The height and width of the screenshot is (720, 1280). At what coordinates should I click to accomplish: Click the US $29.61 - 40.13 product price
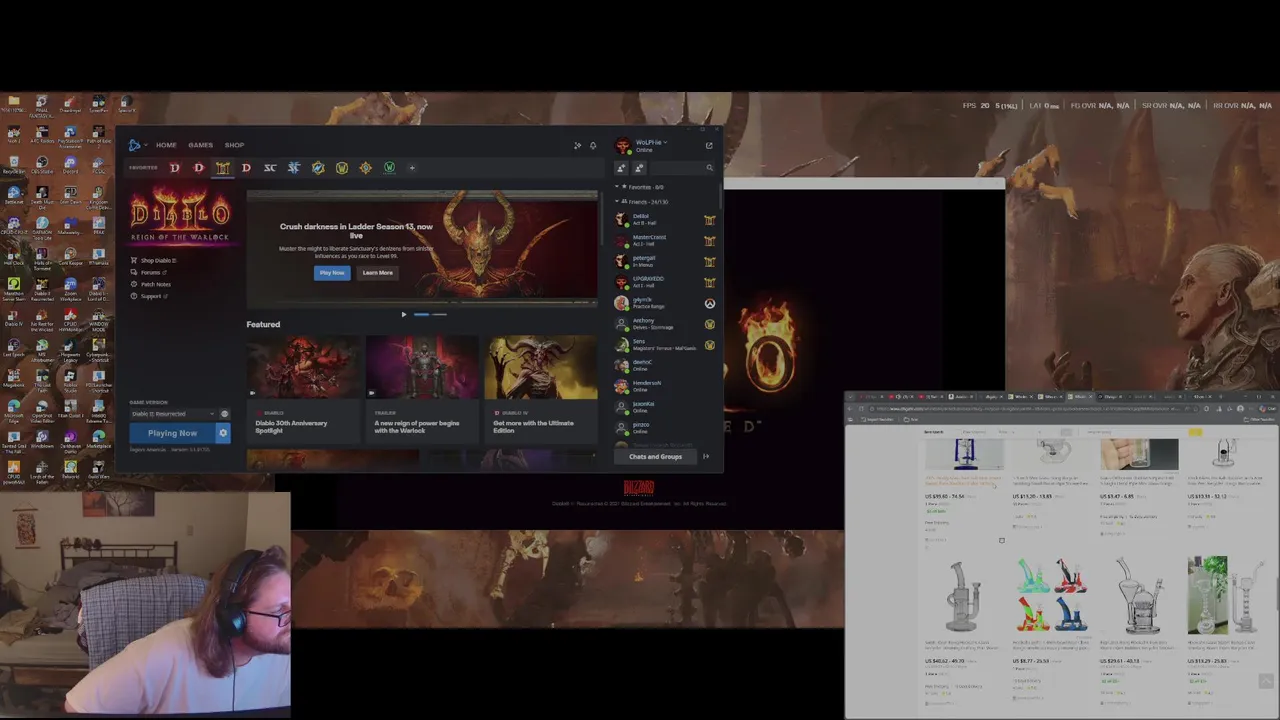(x=1119, y=661)
